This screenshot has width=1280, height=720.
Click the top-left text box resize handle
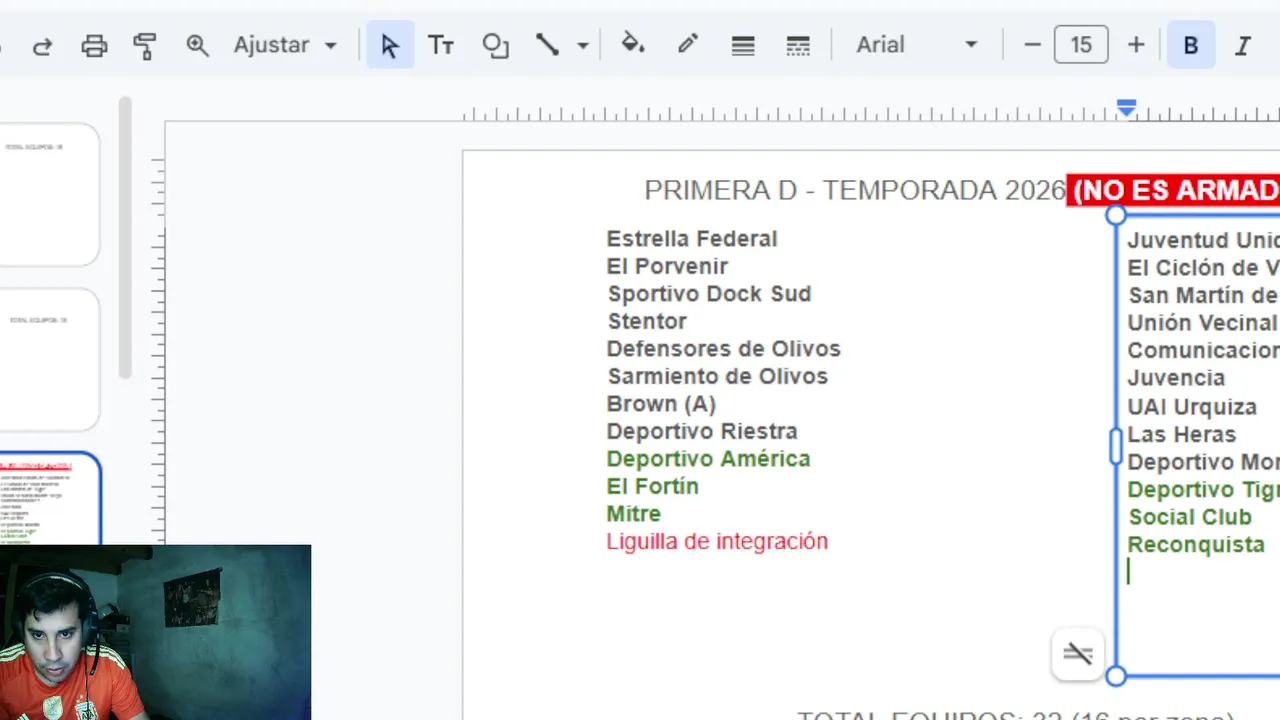click(1116, 215)
